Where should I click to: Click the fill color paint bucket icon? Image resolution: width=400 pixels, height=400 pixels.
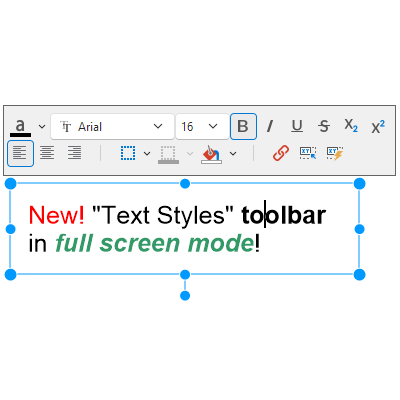[211, 154]
